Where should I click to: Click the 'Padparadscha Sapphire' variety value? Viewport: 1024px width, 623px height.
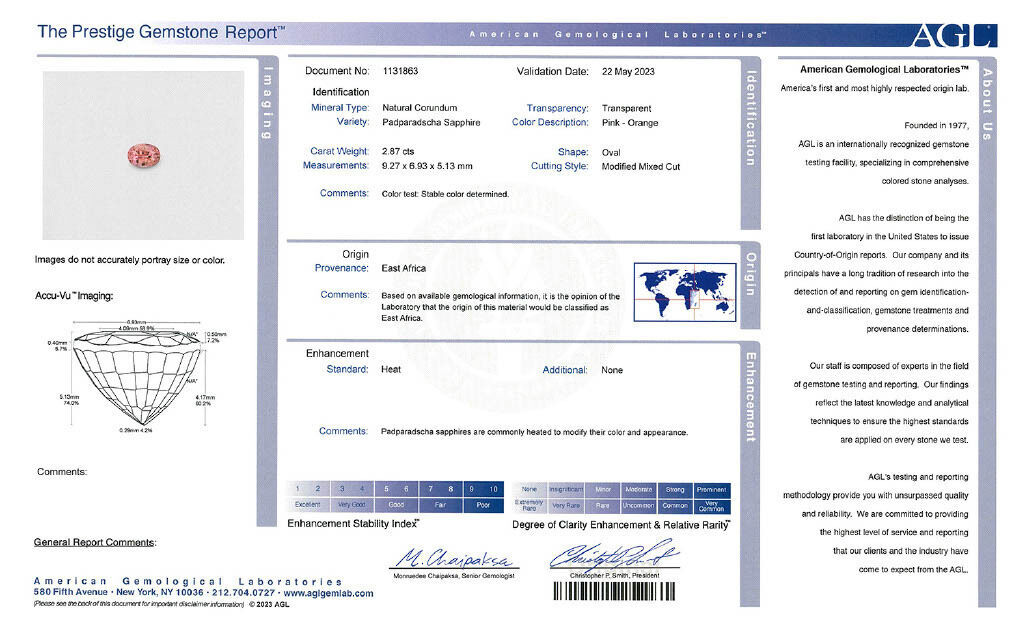(431, 122)
